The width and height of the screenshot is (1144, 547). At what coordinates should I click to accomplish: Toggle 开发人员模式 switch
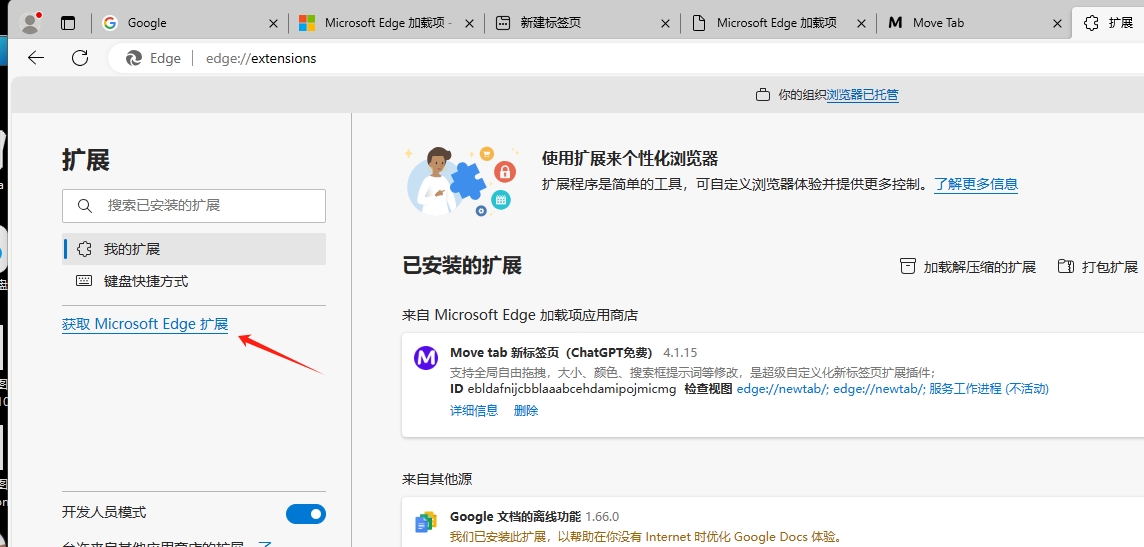click(x=306, y=513)
